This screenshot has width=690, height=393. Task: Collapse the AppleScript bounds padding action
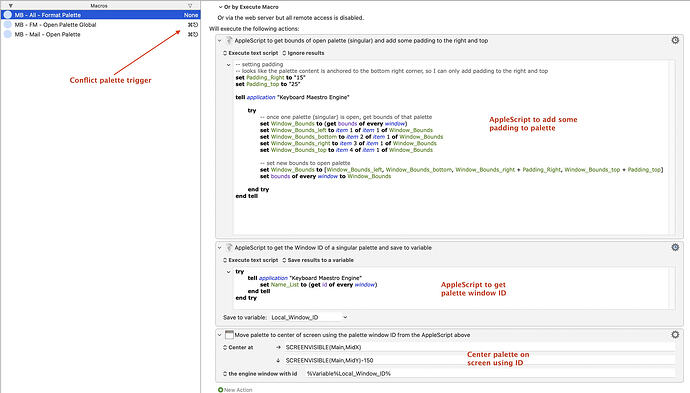(x=220, y=40)
